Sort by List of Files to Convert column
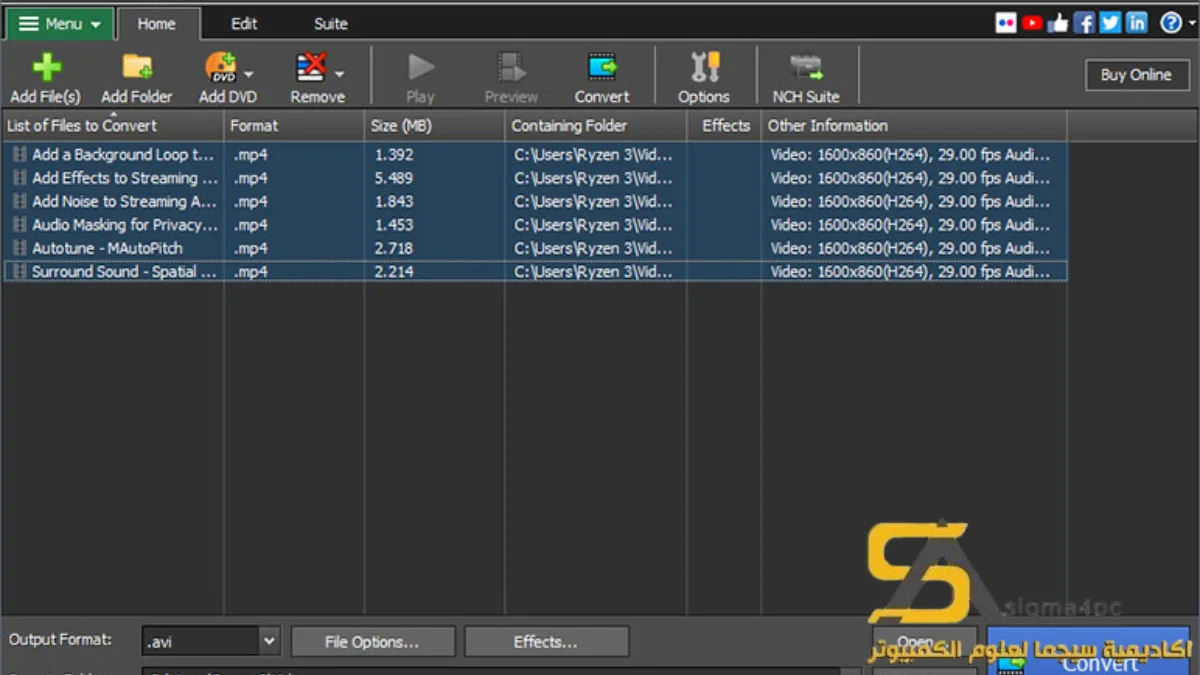This screenshot has height=675, width=1200. coord(112,126)
